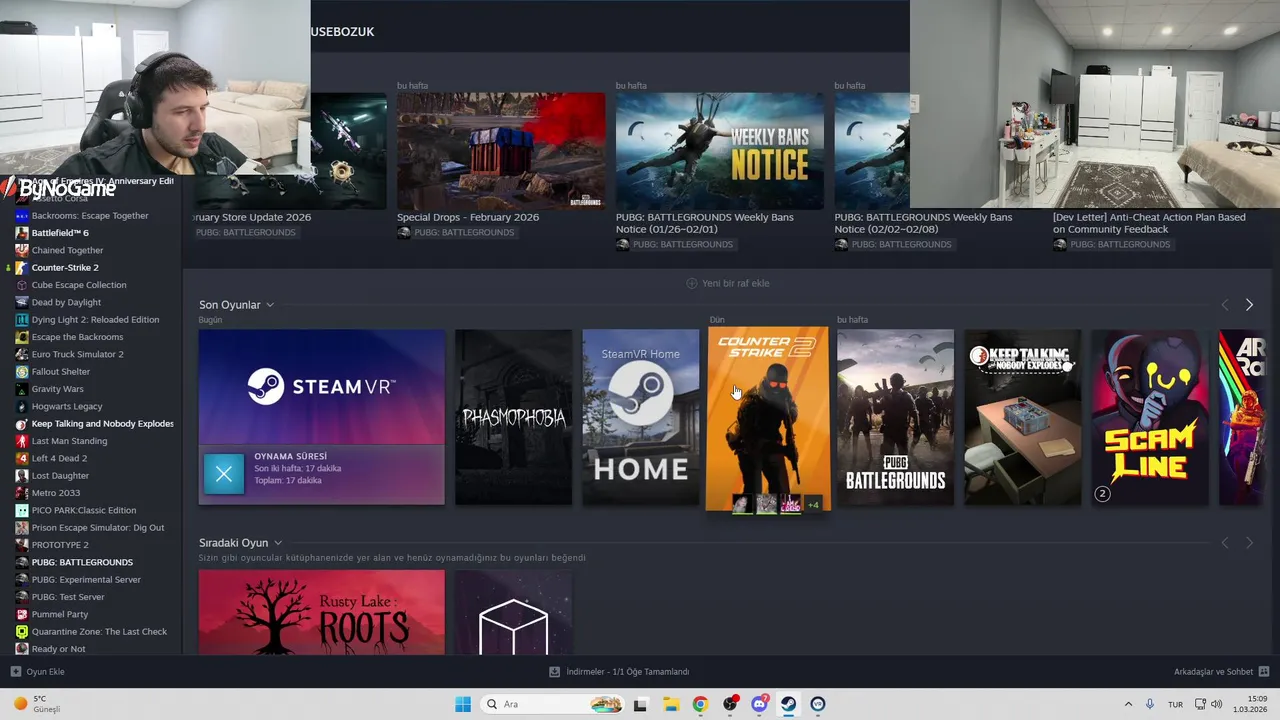Open the PUBG Battlegrounds cover in Son Oyunlar
The image size is (1280, 720).
click(x=895, y=417)
